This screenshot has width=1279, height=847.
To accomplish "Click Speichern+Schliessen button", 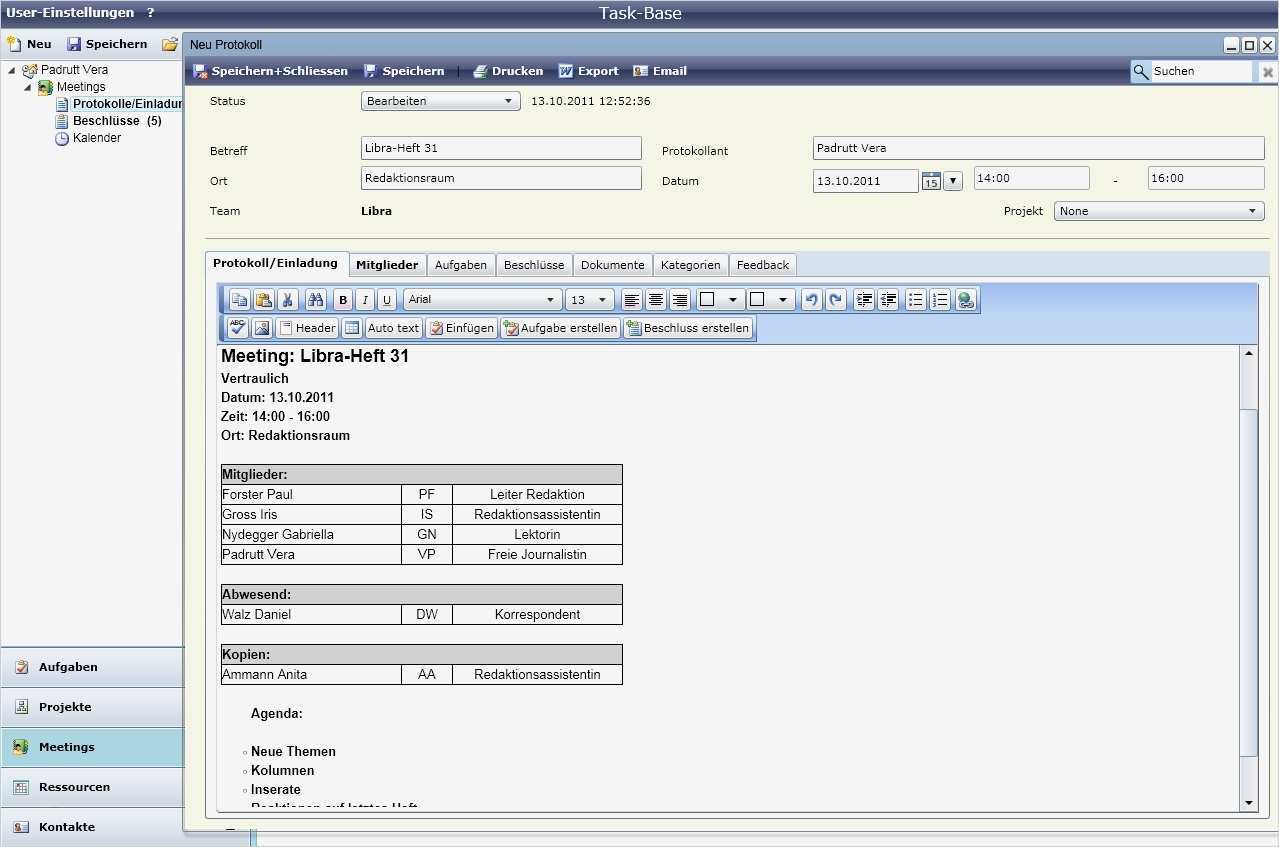I will [270, 71].
